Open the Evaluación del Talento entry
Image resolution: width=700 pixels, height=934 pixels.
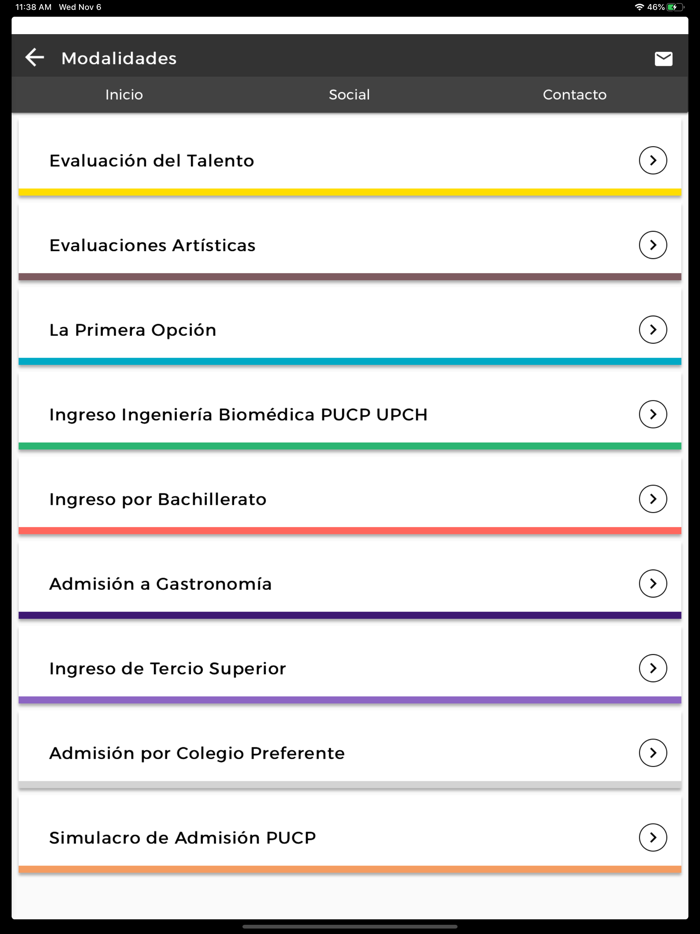click(349, 160)
